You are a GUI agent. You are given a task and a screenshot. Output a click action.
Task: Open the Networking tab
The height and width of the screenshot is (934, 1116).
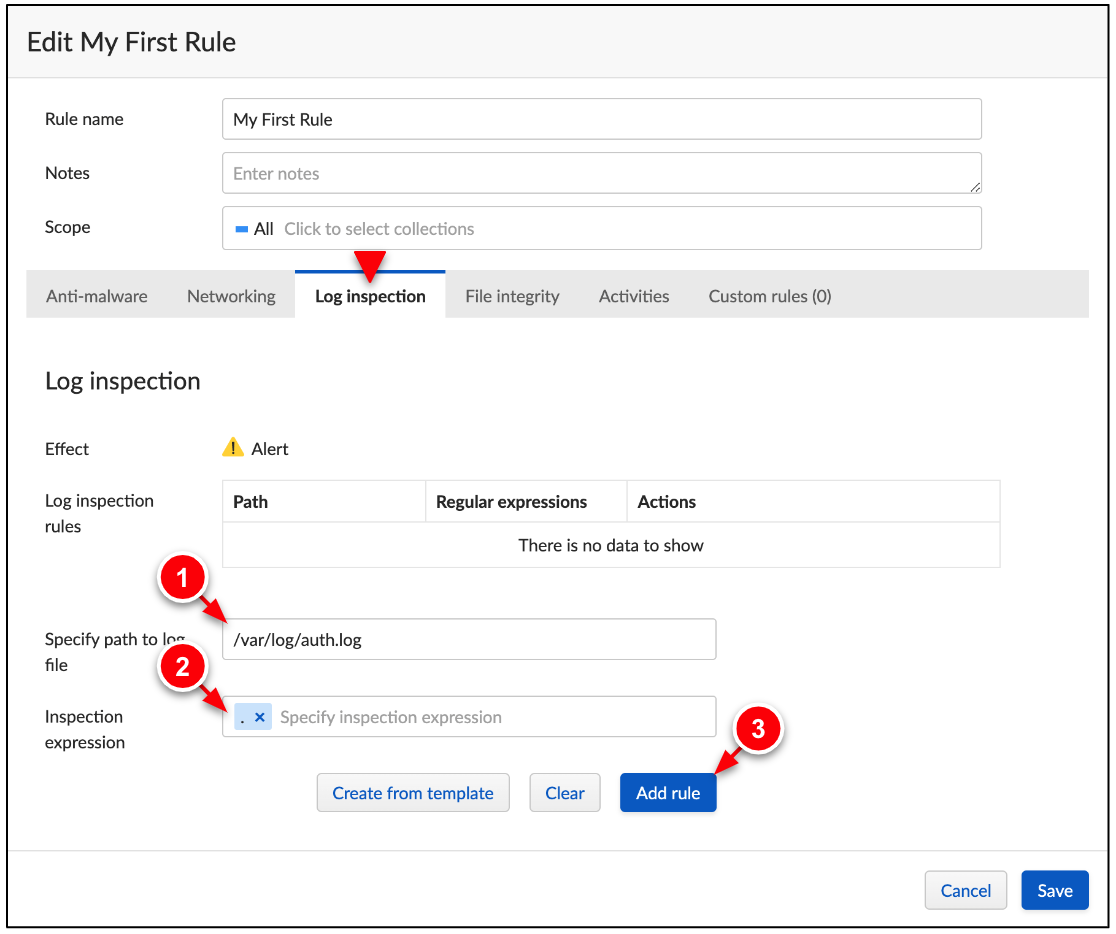coord(231,295)
